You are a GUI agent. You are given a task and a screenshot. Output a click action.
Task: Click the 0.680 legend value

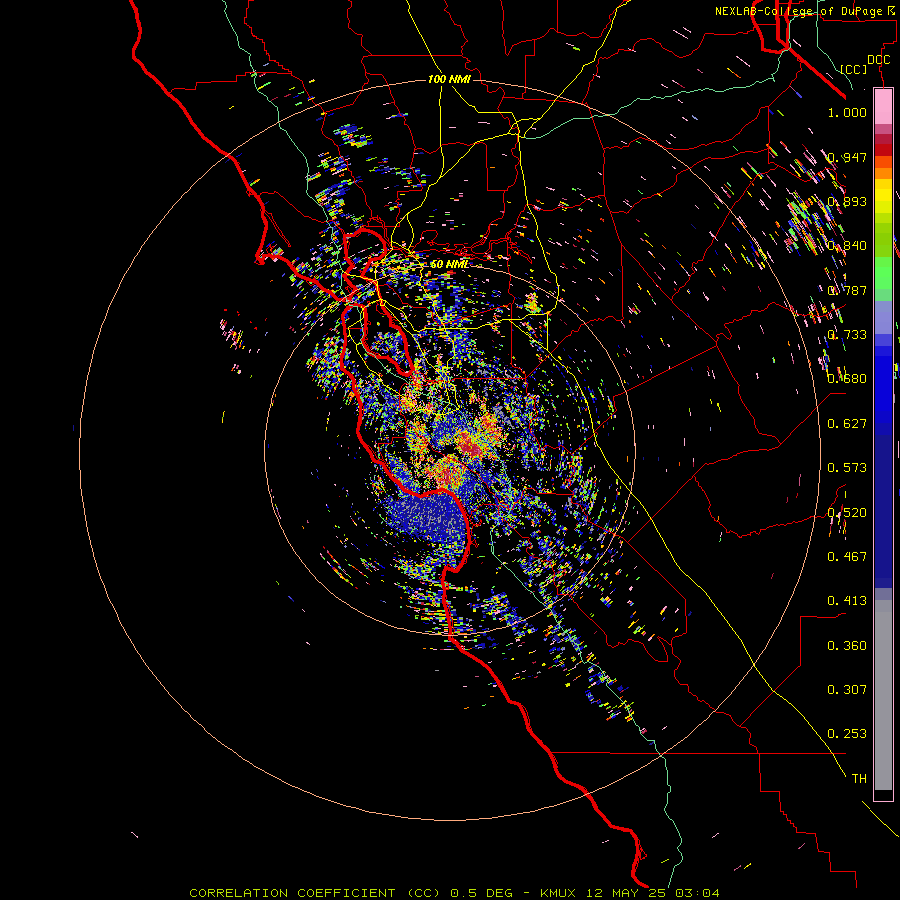pyautogui.click(x=847, y=378)
